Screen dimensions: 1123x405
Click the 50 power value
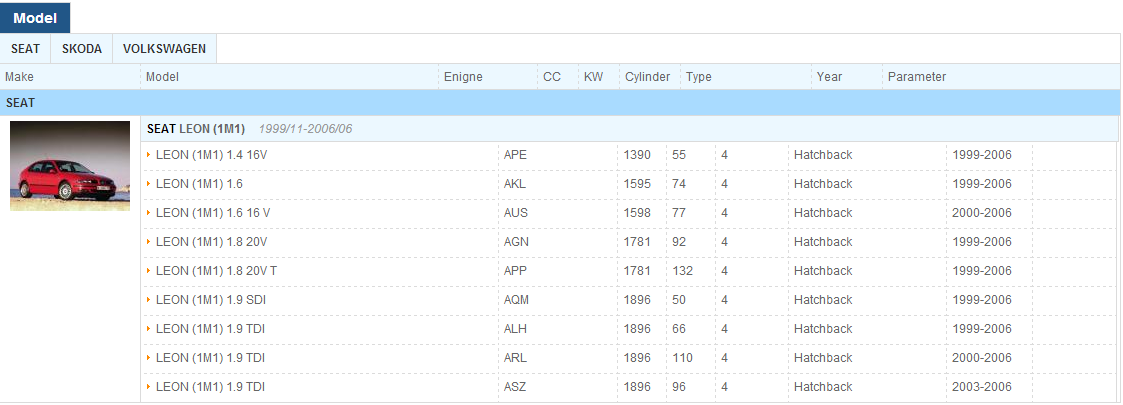[679, 300]
